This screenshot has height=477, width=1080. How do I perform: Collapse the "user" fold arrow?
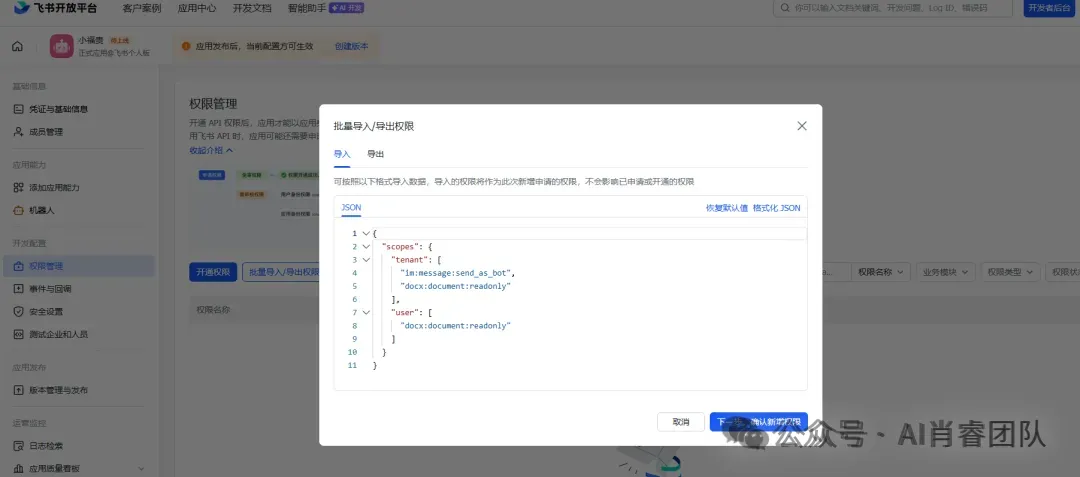coord(366,312)
